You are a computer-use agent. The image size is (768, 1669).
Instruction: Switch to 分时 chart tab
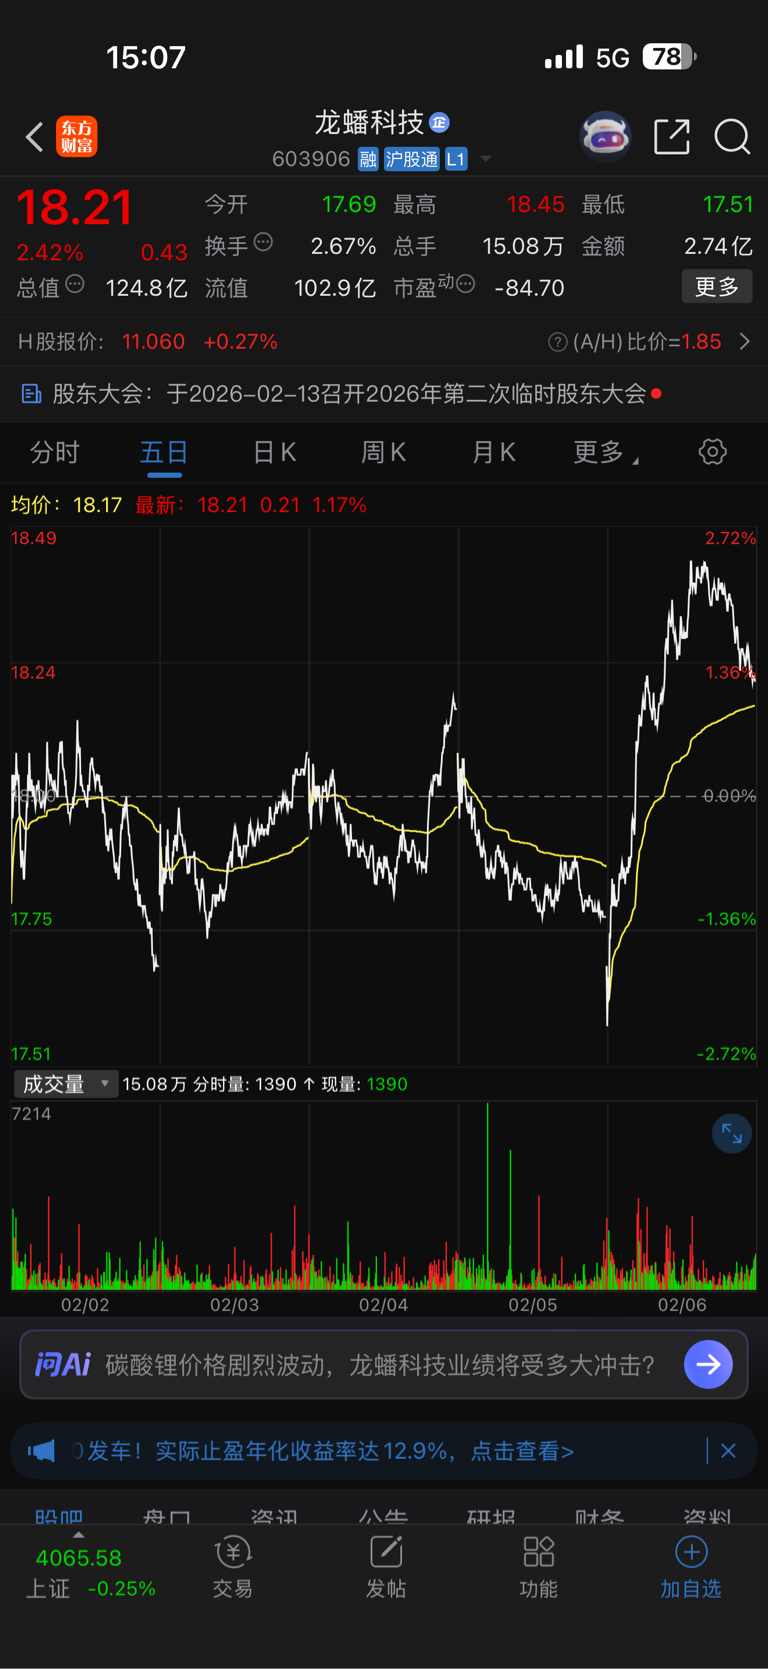tap(55, 453)
